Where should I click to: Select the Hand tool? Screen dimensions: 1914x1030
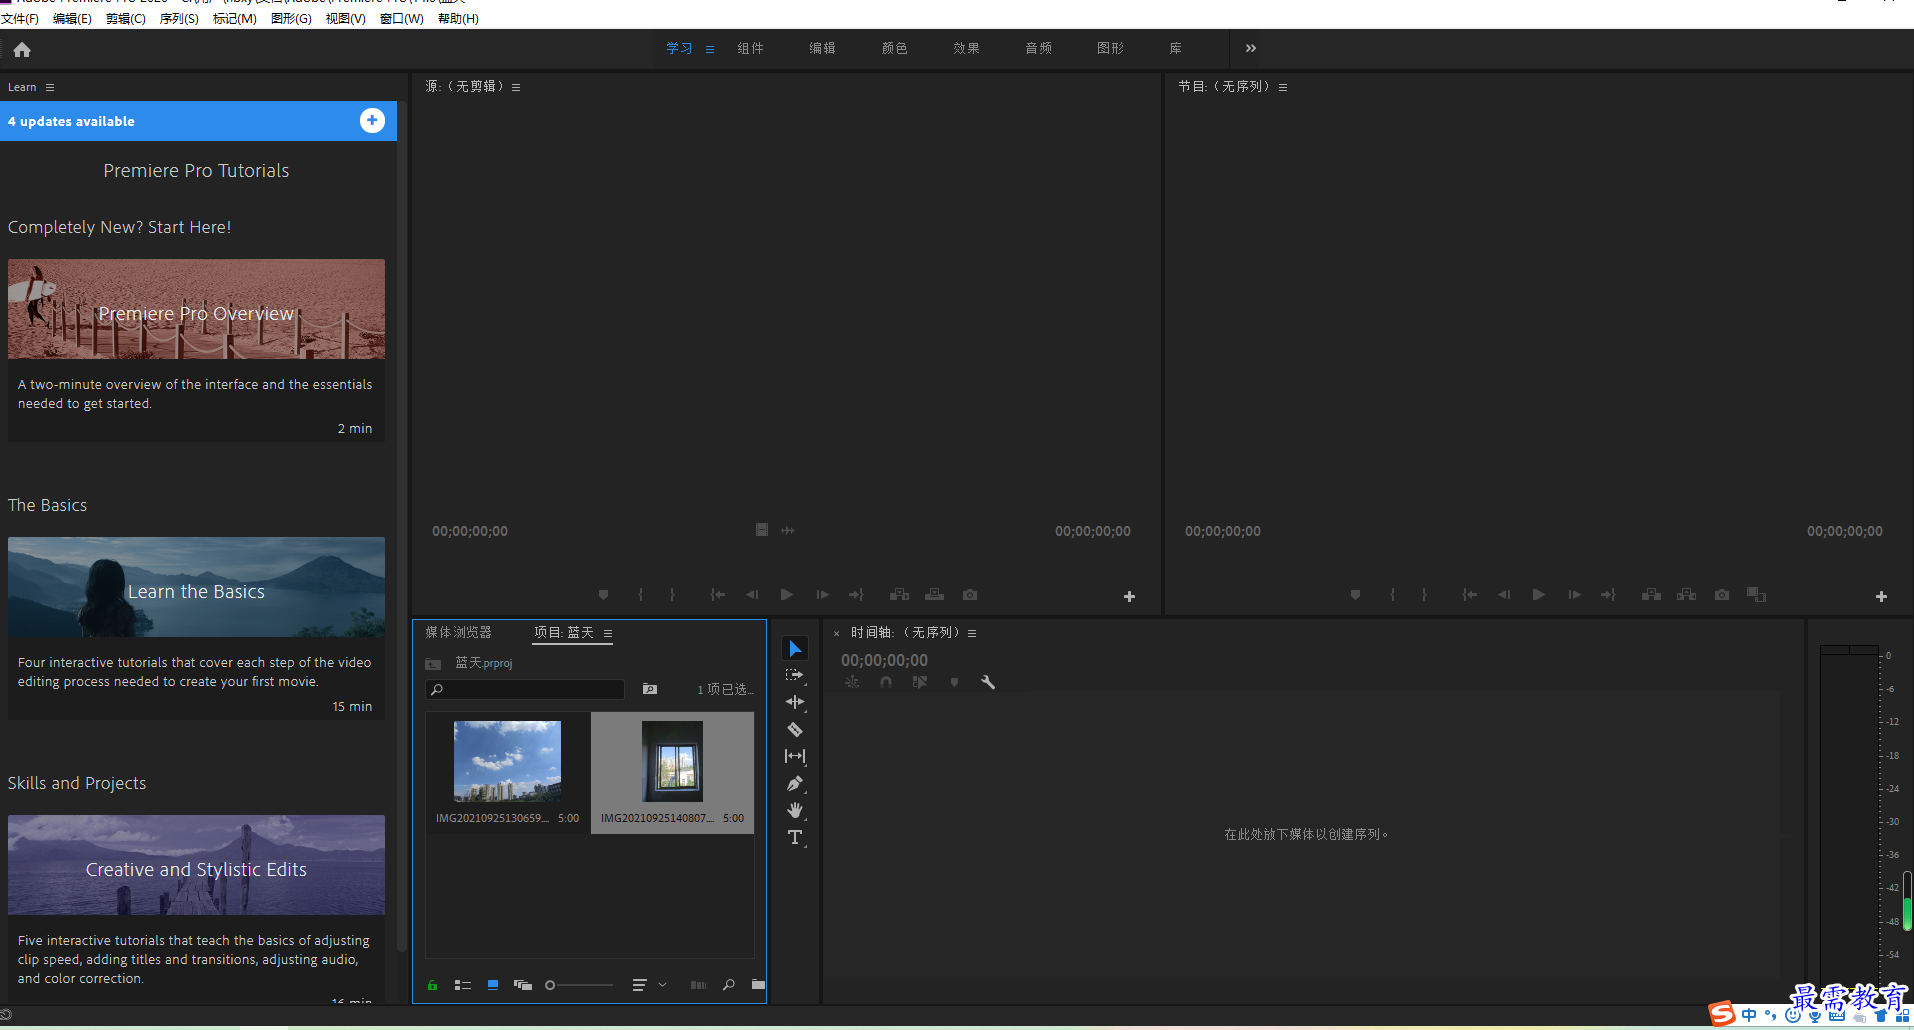[x=795, y=810]
